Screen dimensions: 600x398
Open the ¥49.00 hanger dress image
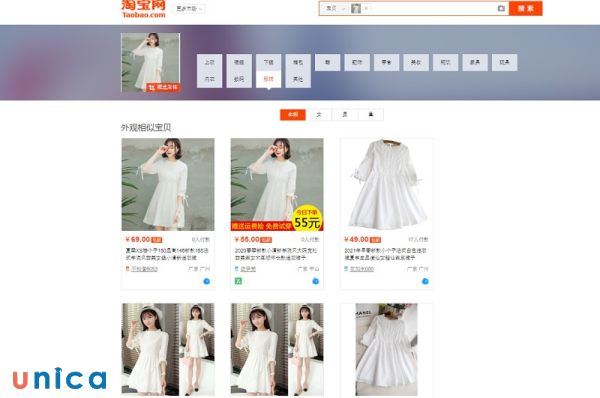(x=386, y=184)
